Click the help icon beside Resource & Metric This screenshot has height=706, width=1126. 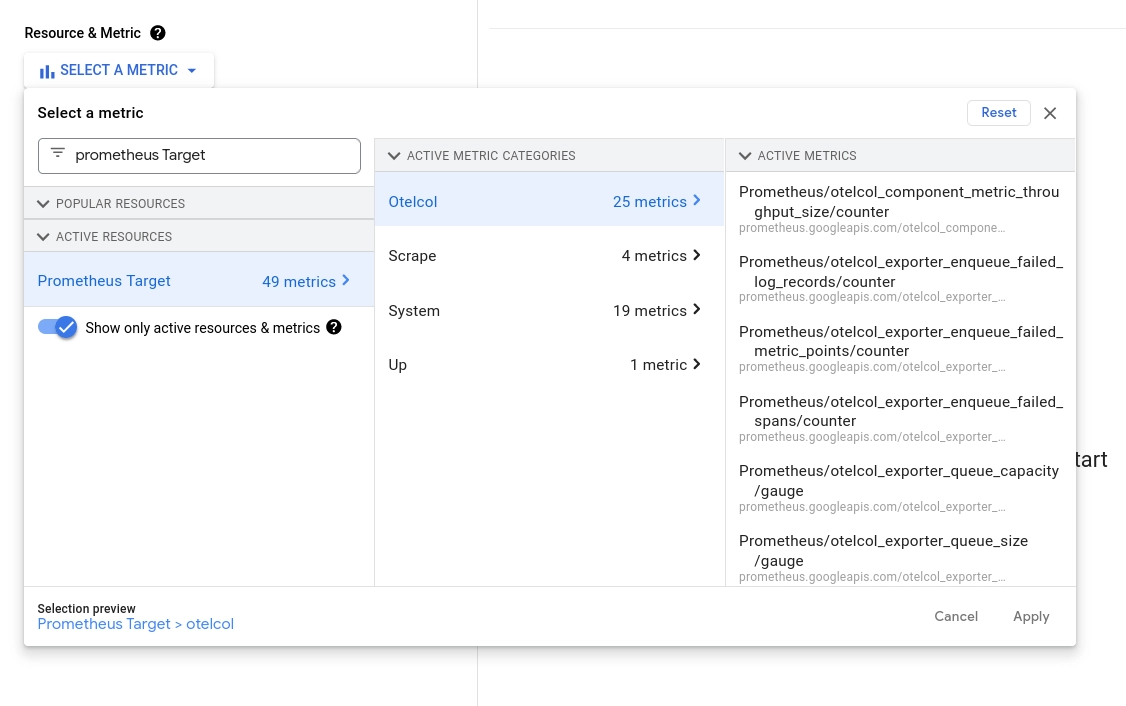click(158, 33)
